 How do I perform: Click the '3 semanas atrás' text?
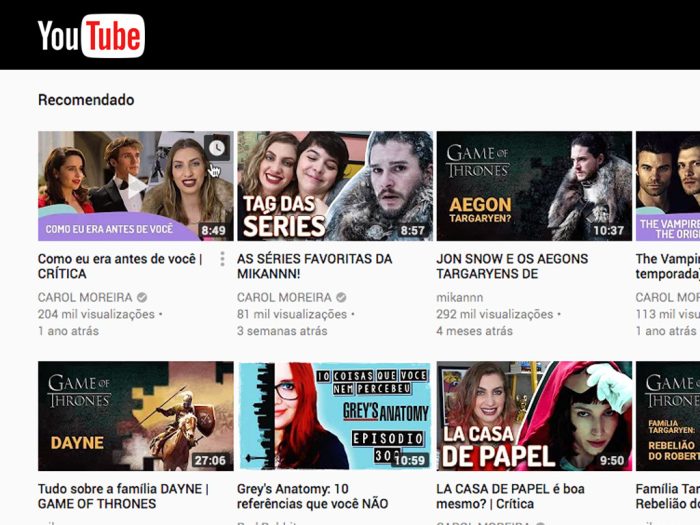pos(282,331)
